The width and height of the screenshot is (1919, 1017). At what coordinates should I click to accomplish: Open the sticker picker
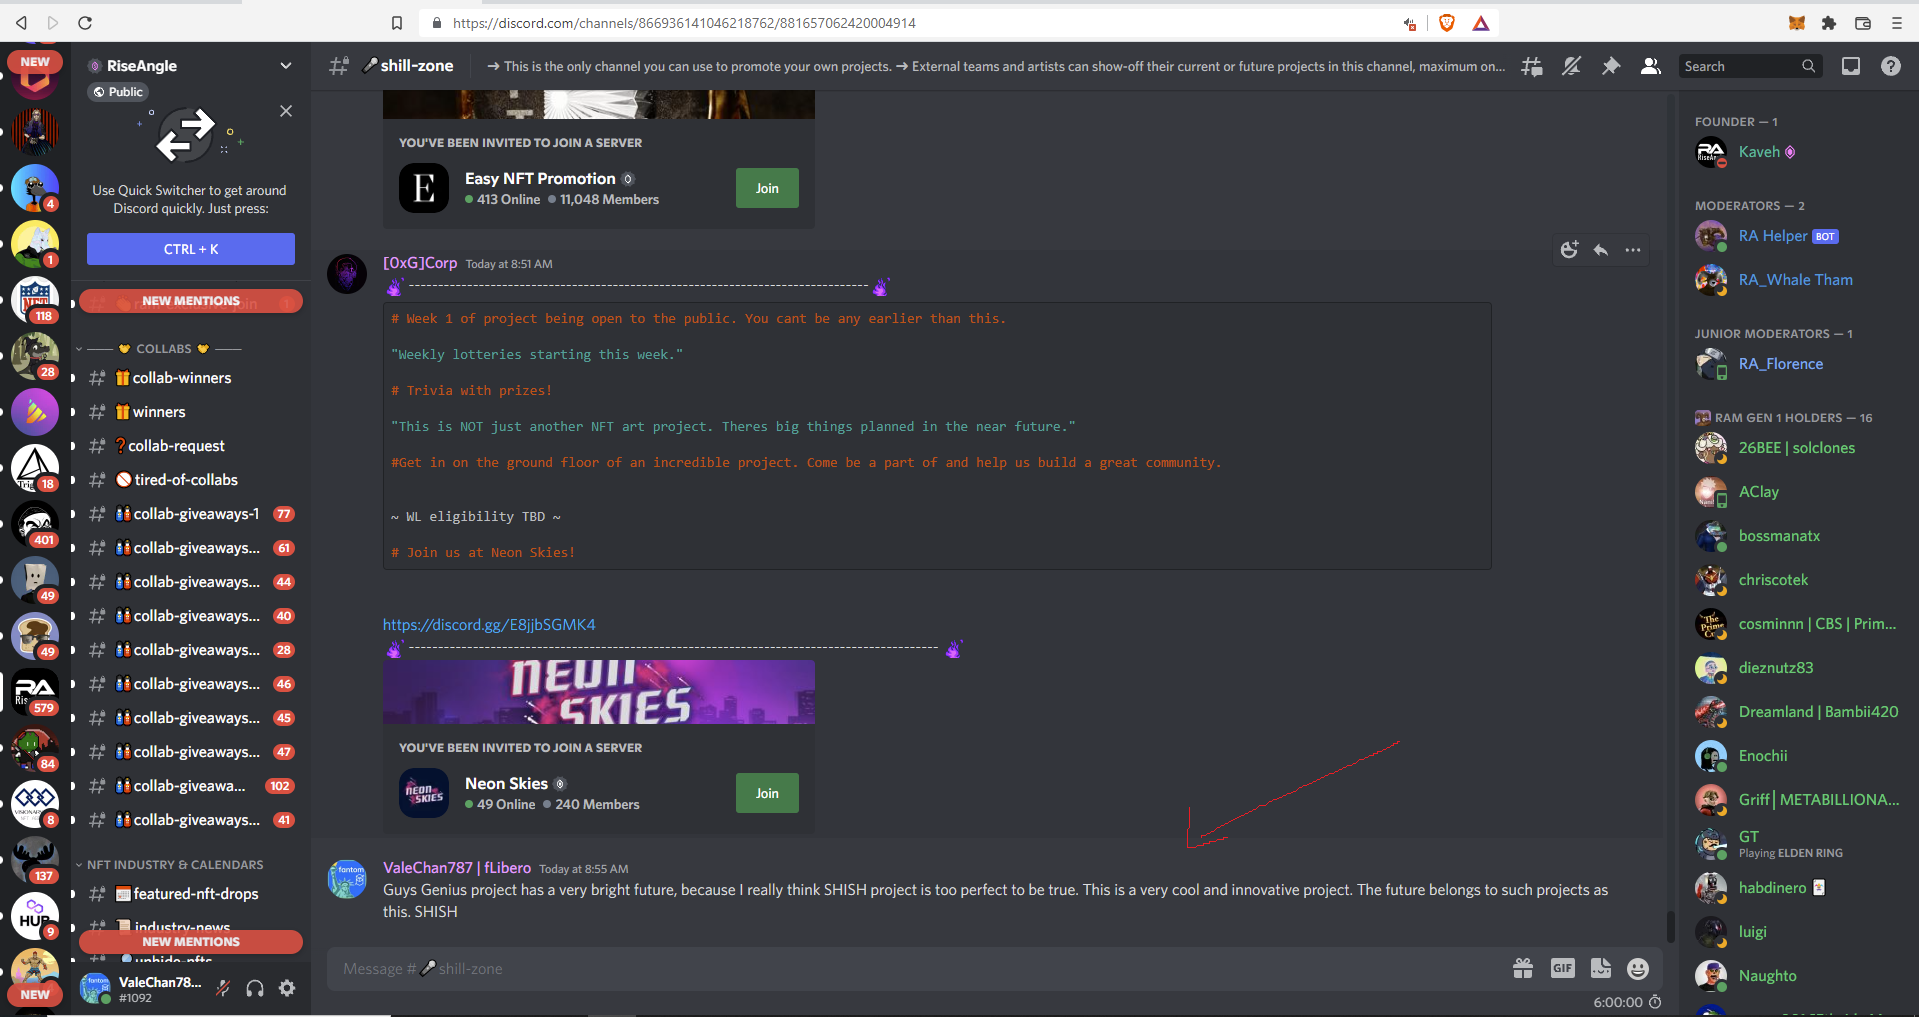(x=1601, y=968)
